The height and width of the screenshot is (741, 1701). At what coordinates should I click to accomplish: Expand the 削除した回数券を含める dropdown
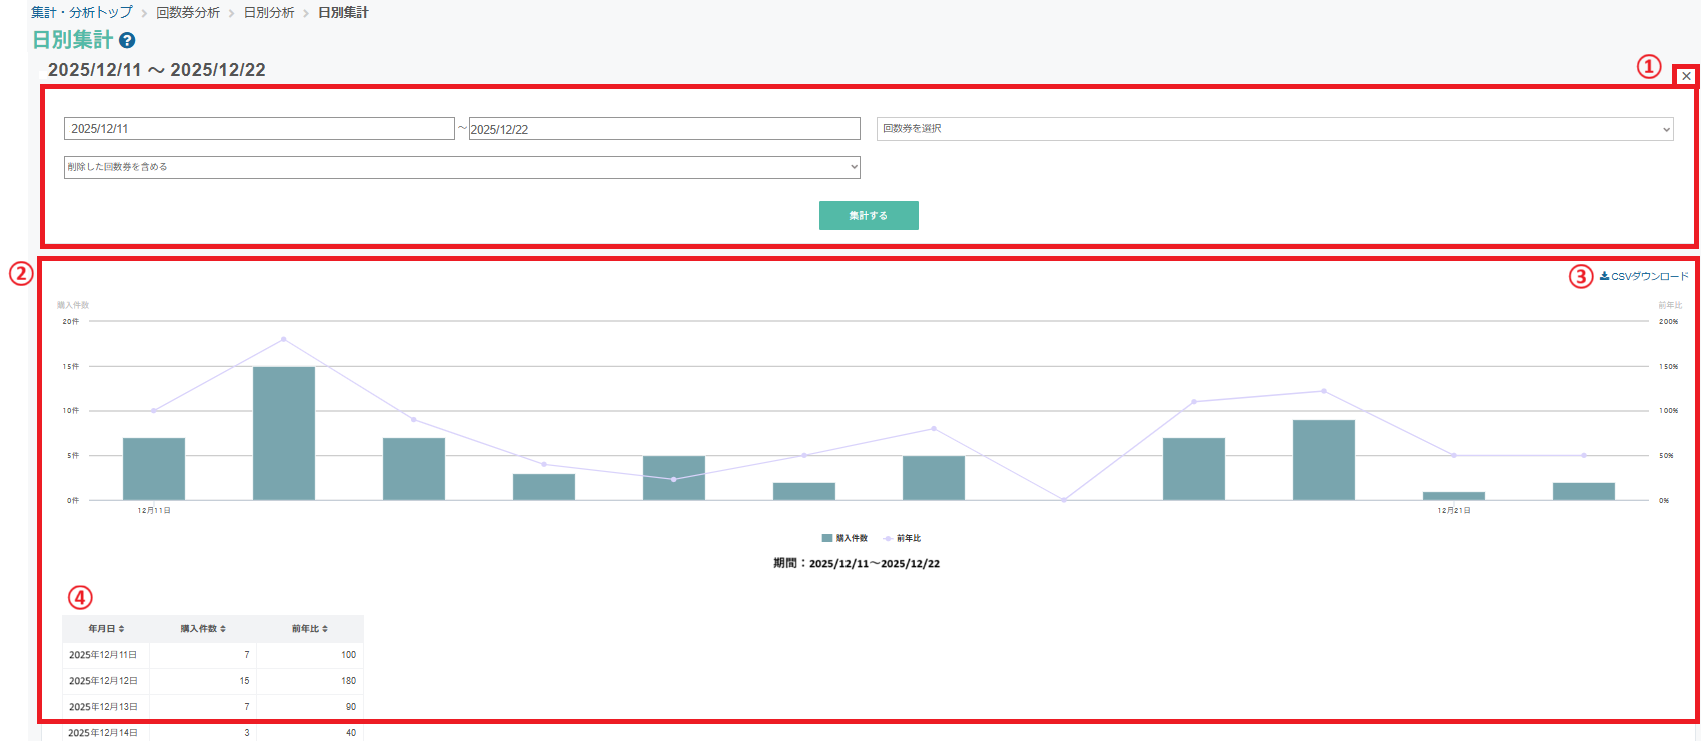point(461,167)
